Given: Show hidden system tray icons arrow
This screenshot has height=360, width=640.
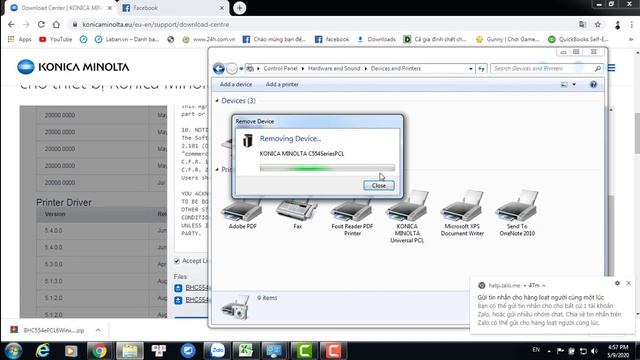Looking at the screenshot, I should 549,351.
